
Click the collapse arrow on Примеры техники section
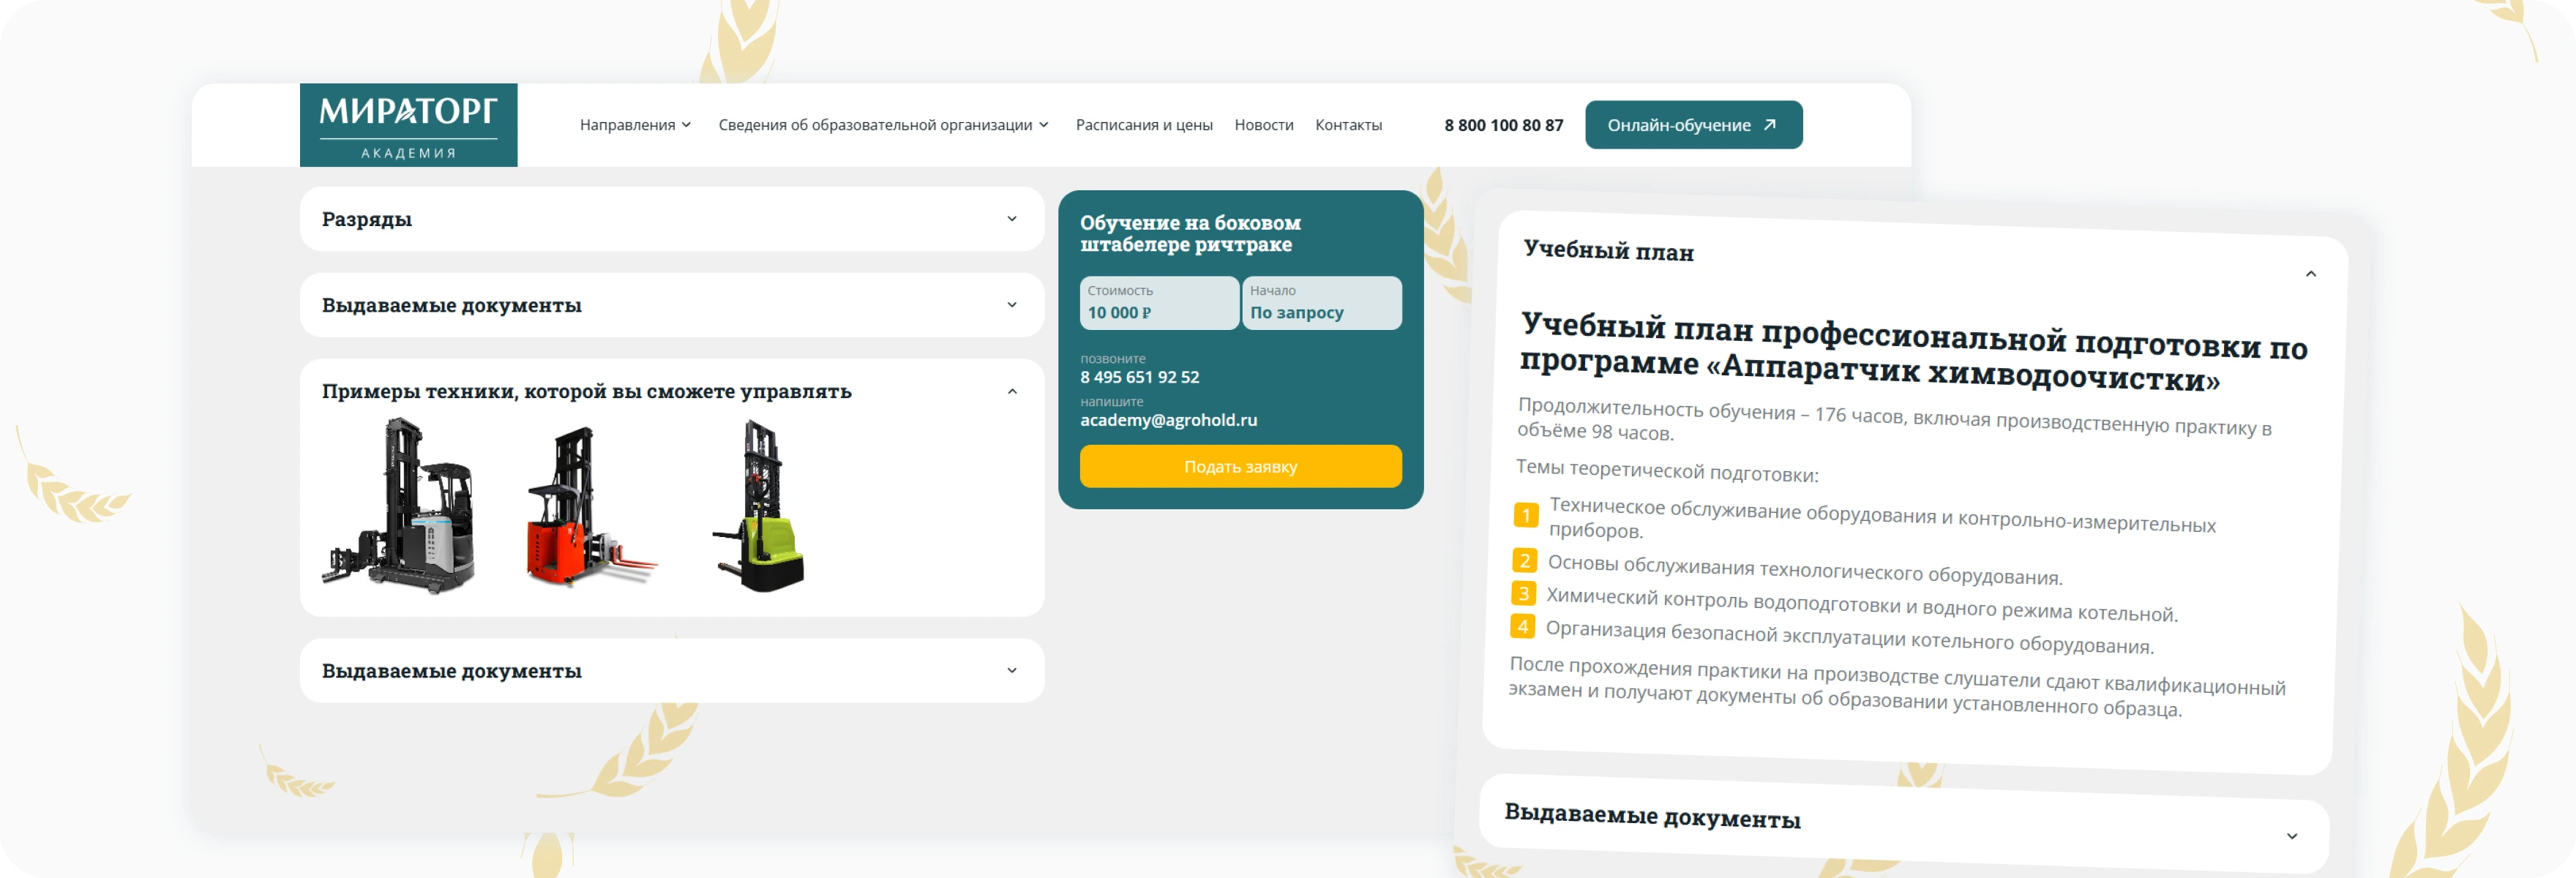point(1012,392)
